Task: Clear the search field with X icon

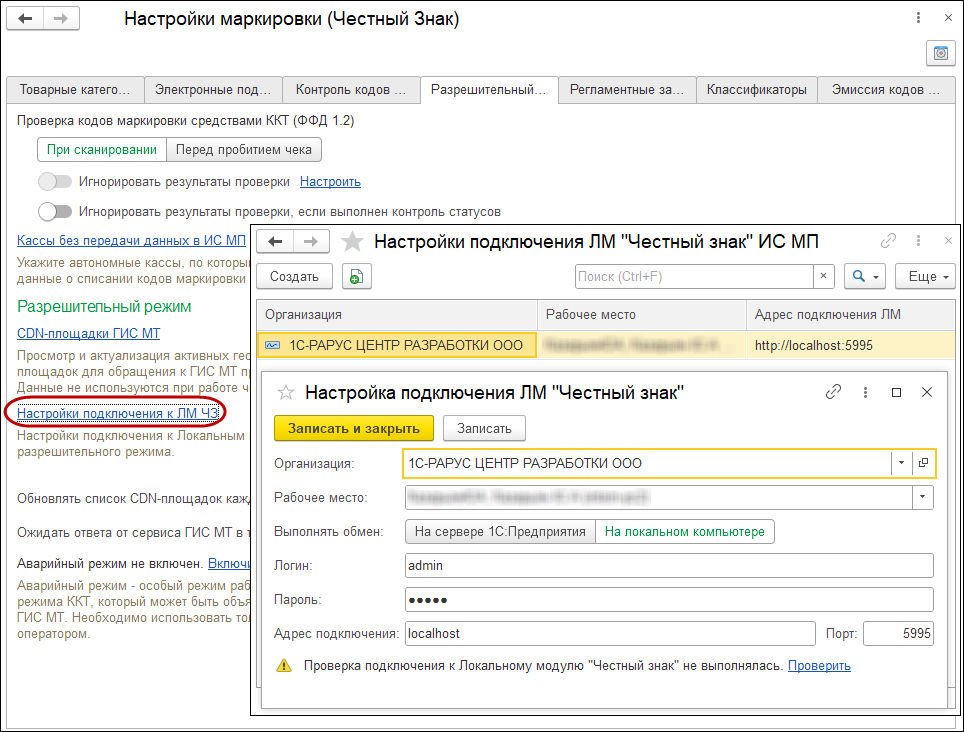Action: (x=823, y=277)
